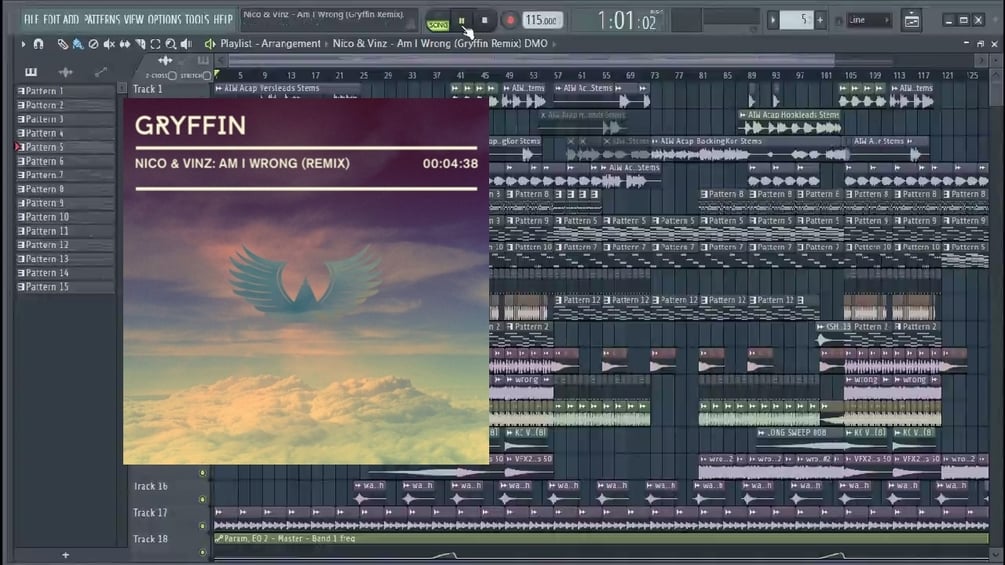Stop playback with the stop button
Viewport: 1005px width, 565px height.
coord(485,20)
